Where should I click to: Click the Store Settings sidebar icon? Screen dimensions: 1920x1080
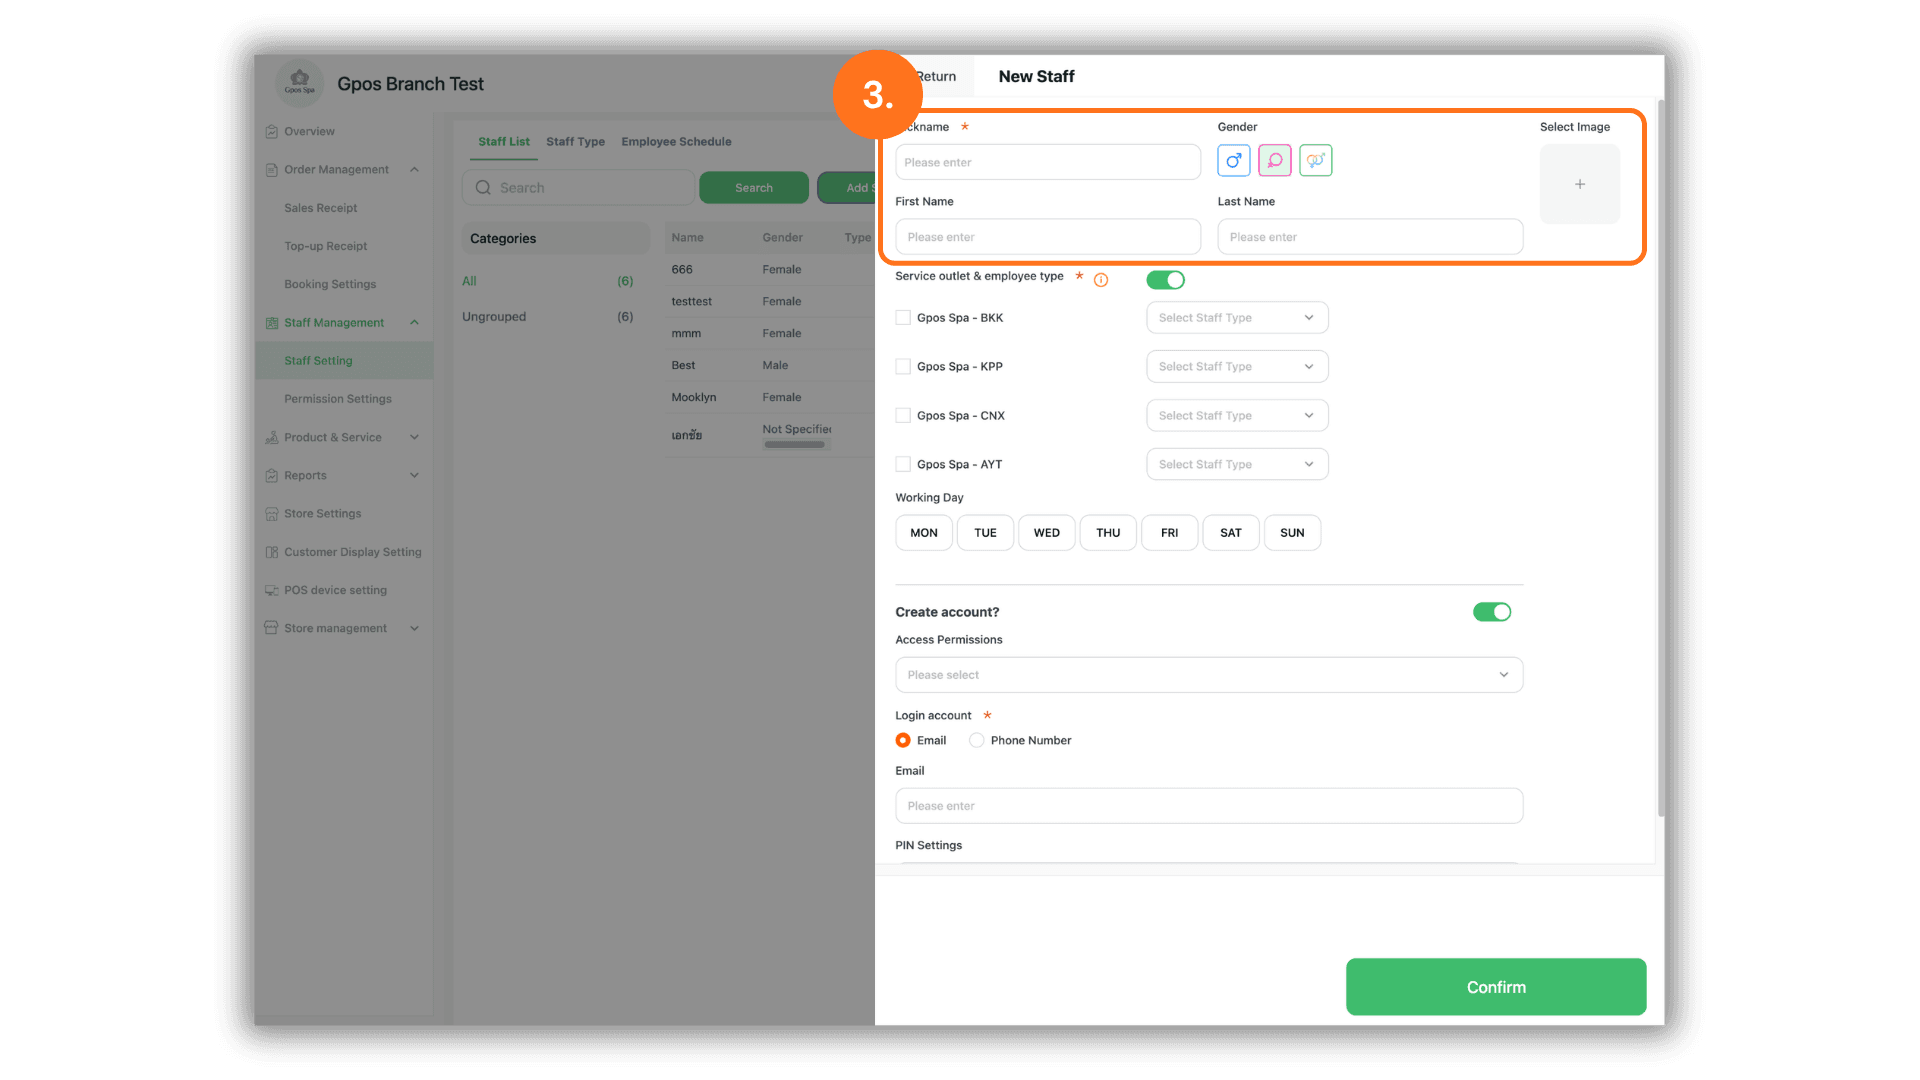[x=271, y=513]
